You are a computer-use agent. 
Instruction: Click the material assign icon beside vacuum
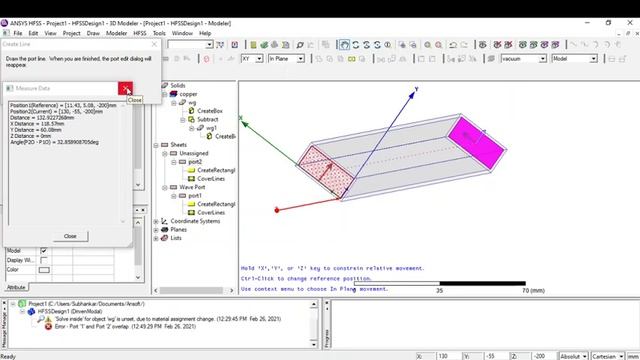pyautogui.click(x=491, y=59)
